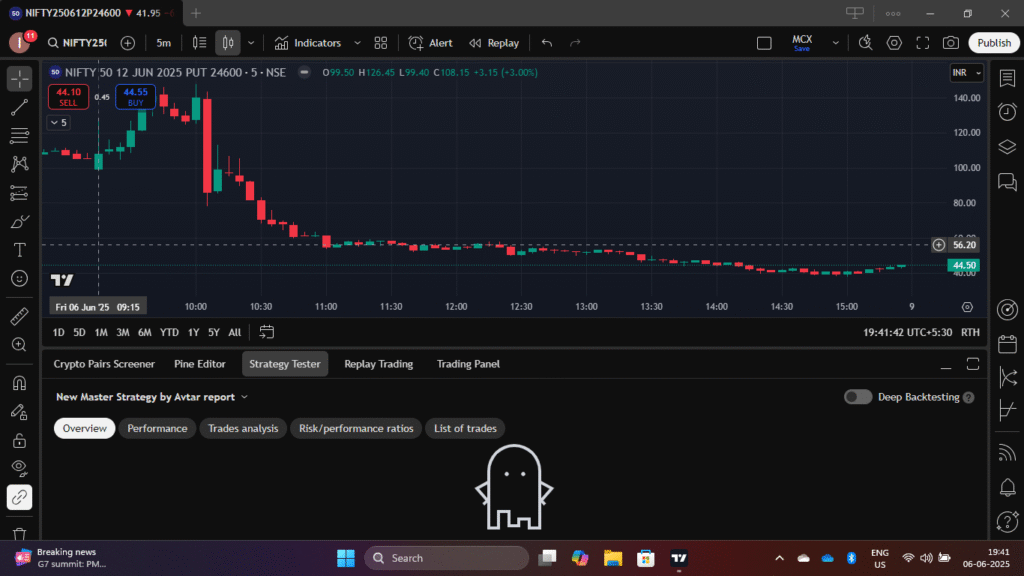Expand the Indicators favorites dropdown
The width and height of the screenshot is (1024, 576).
point(357,43)
